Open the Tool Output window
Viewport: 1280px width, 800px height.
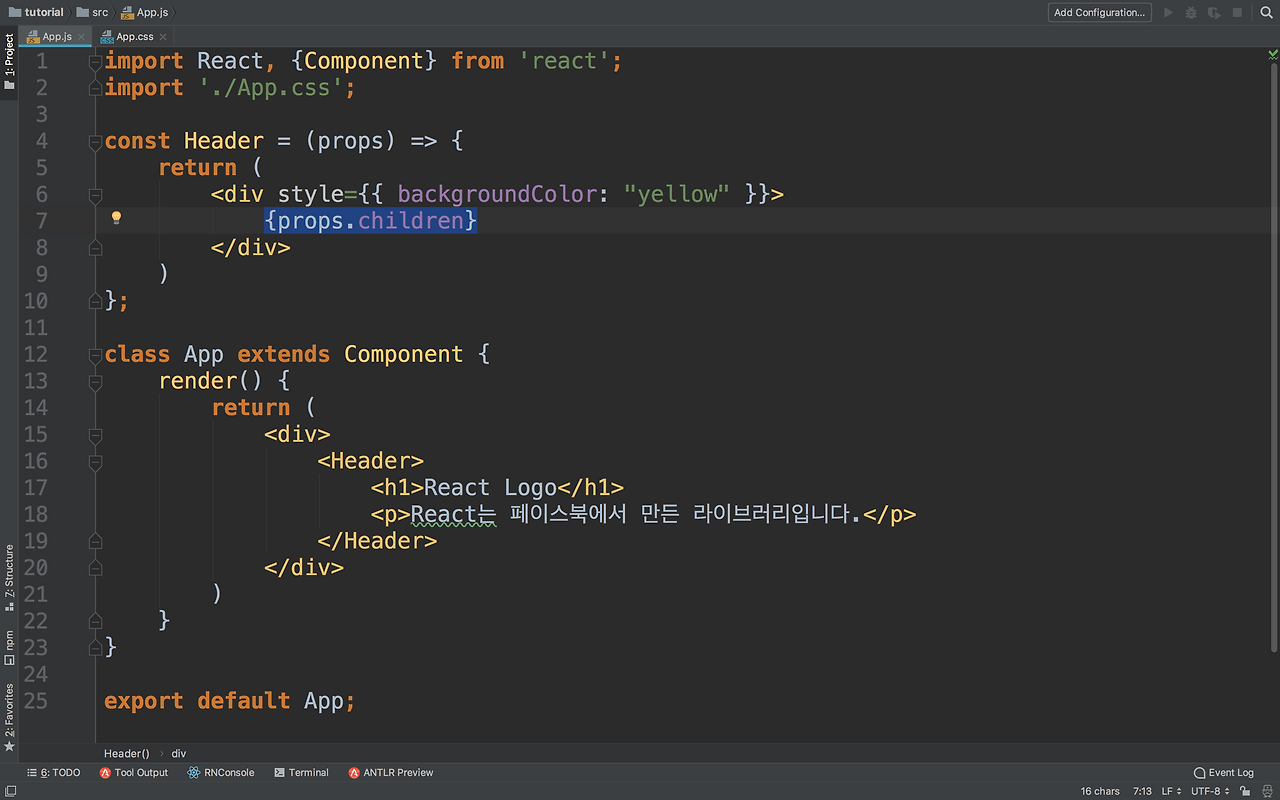(134, 773)
